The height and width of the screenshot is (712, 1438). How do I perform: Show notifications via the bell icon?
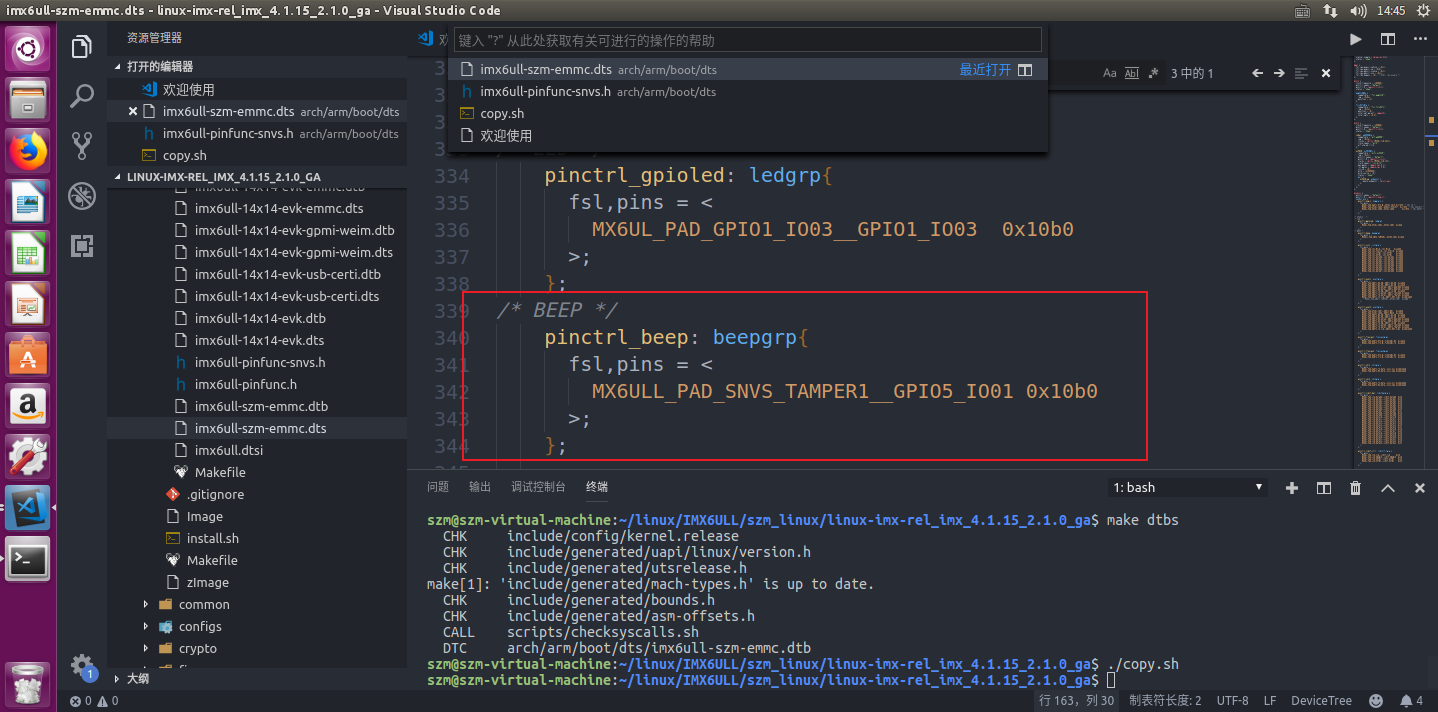tap(1411, 701)
